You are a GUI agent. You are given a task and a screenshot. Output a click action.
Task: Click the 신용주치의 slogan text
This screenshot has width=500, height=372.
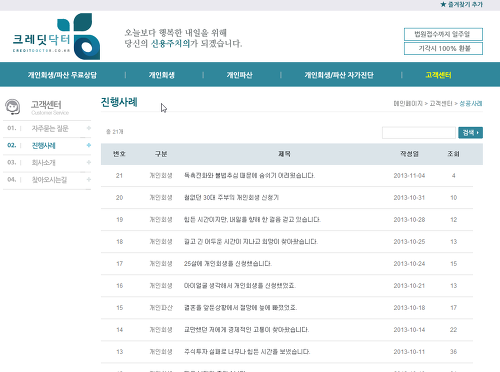click(170, 43)
